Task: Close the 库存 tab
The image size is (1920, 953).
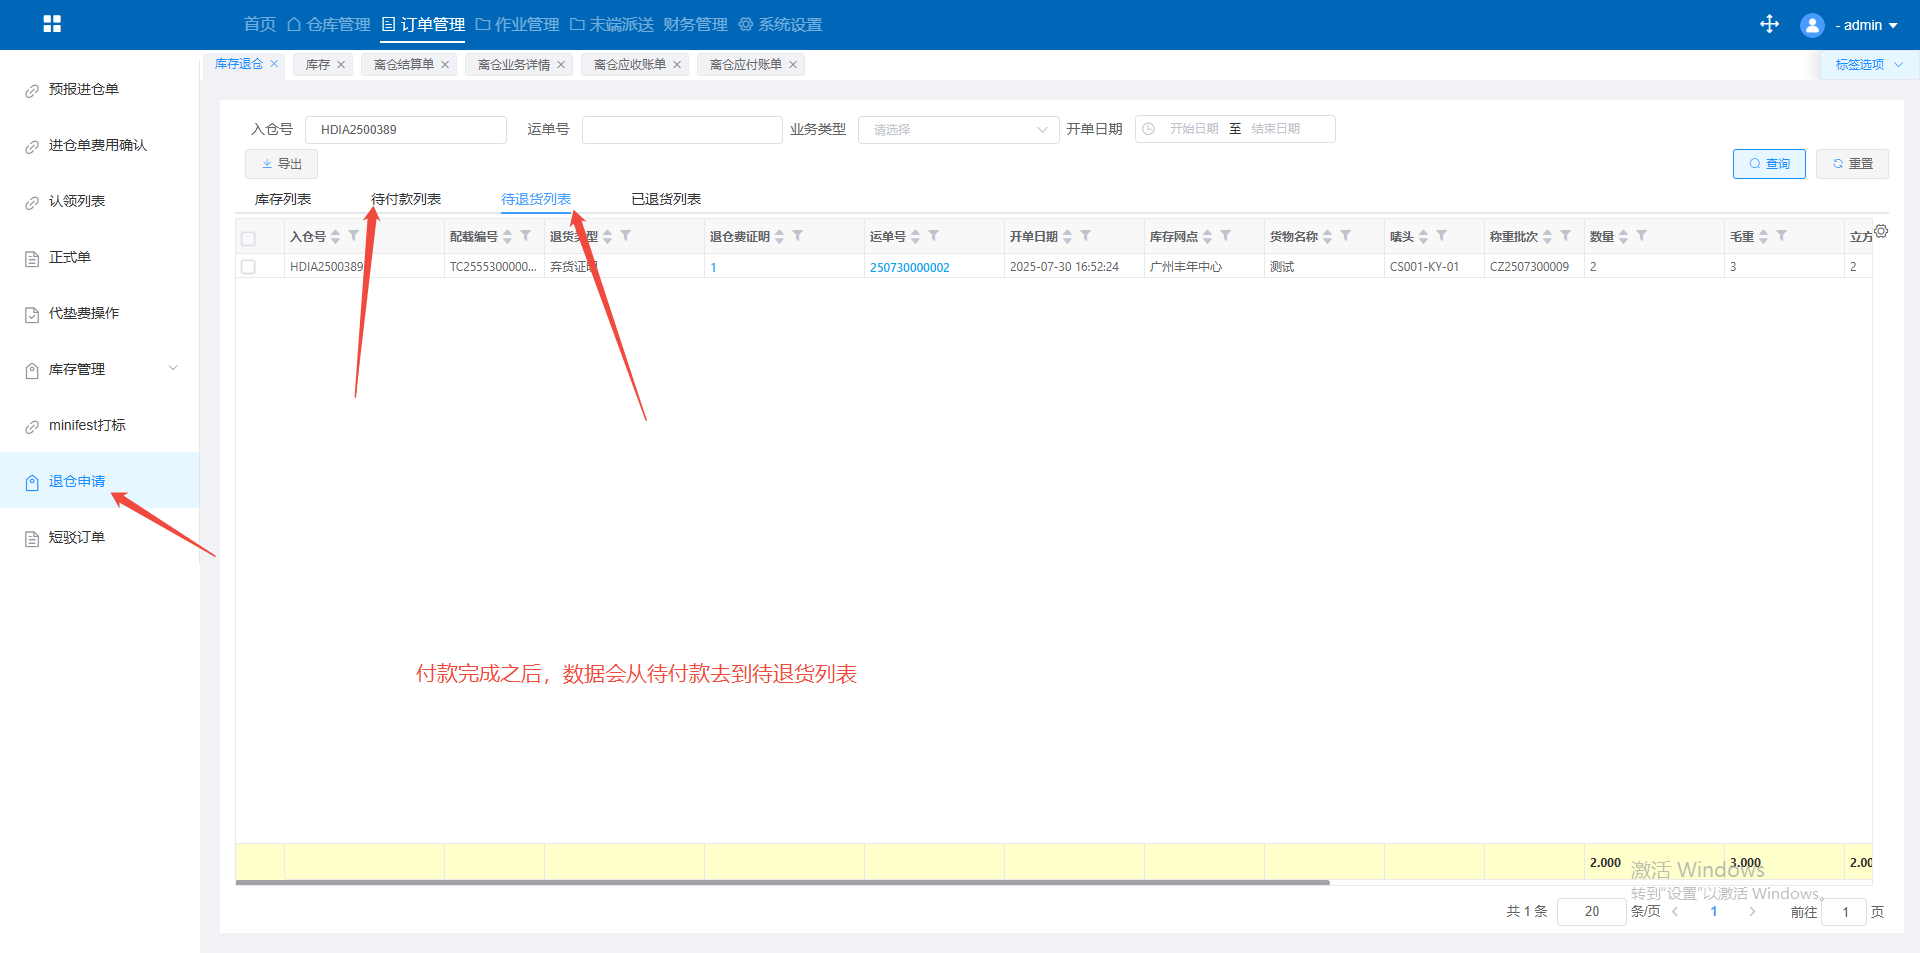Action: pyautogui.click(x=341, y=65)
